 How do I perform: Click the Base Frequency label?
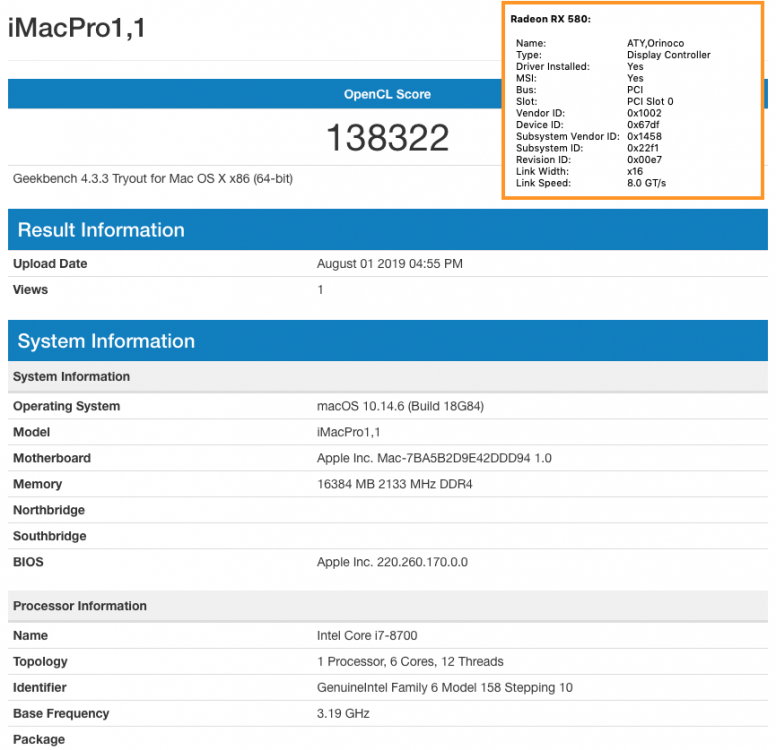click(x=61, y=714)
